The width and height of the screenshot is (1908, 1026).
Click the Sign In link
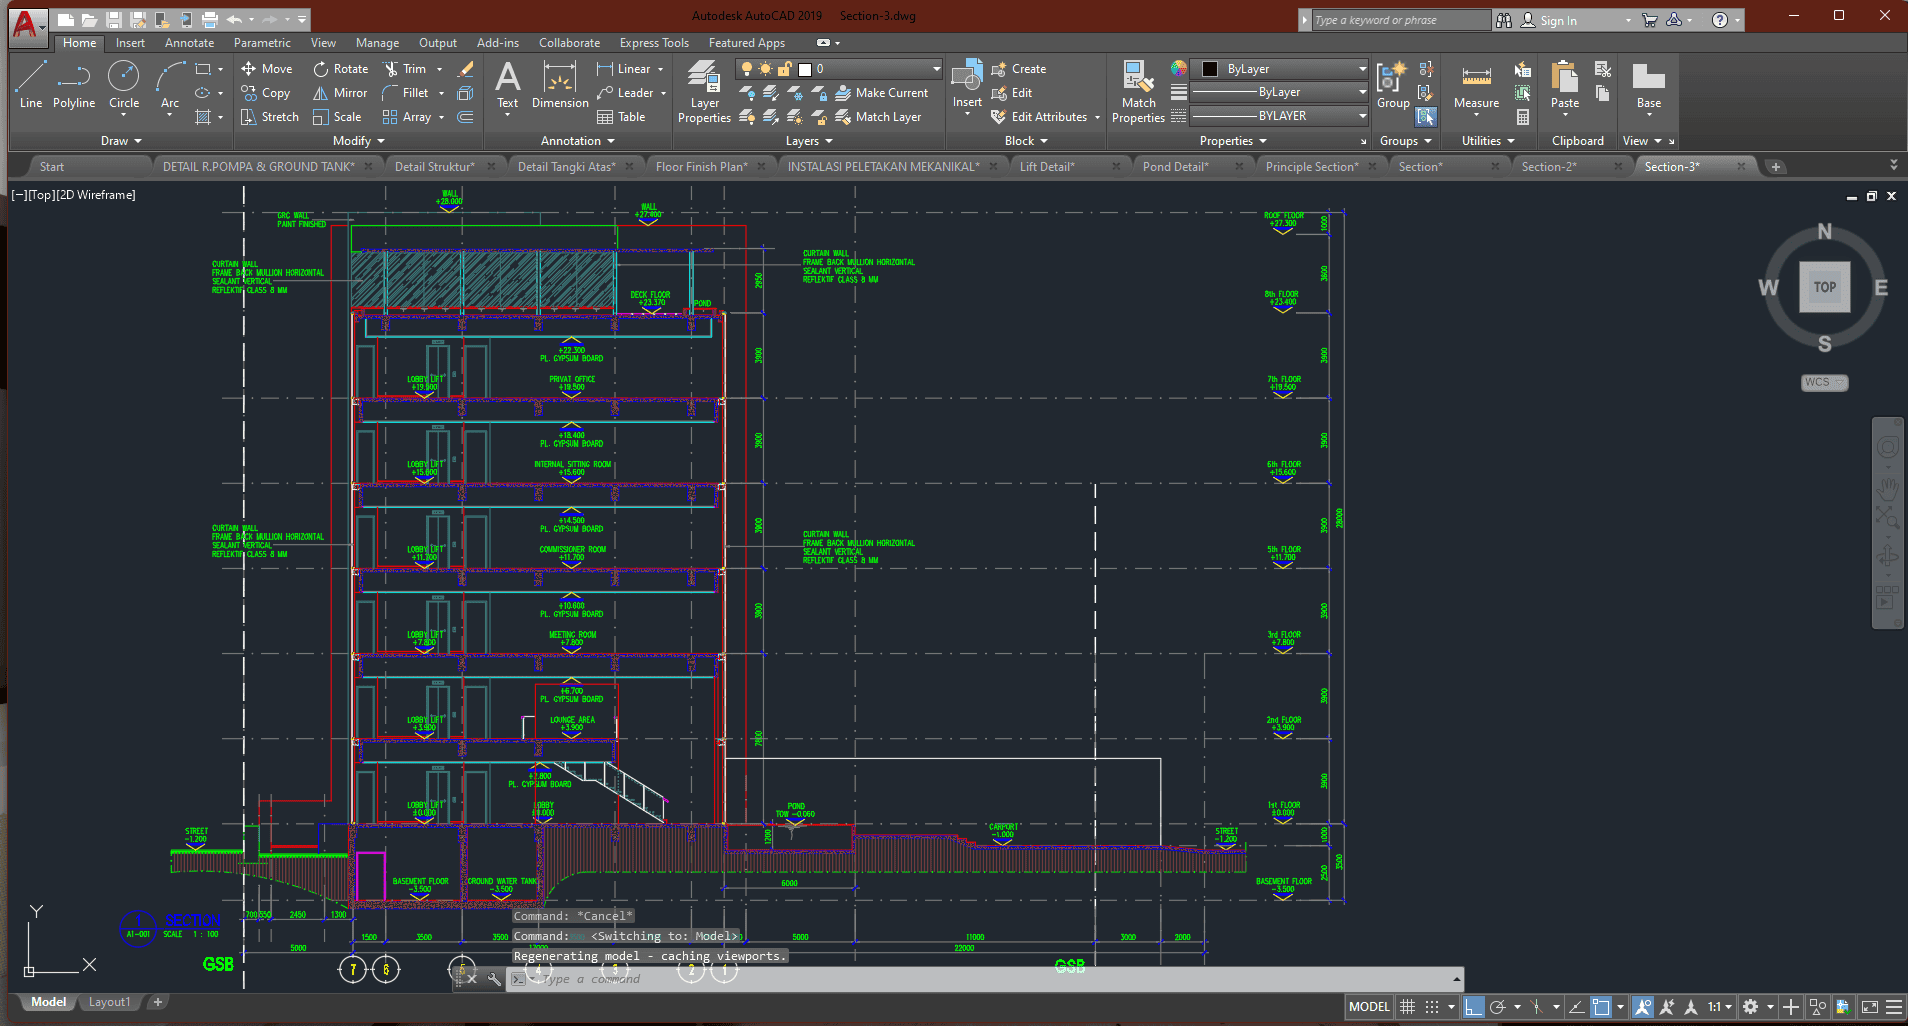tap(1563, 19)
